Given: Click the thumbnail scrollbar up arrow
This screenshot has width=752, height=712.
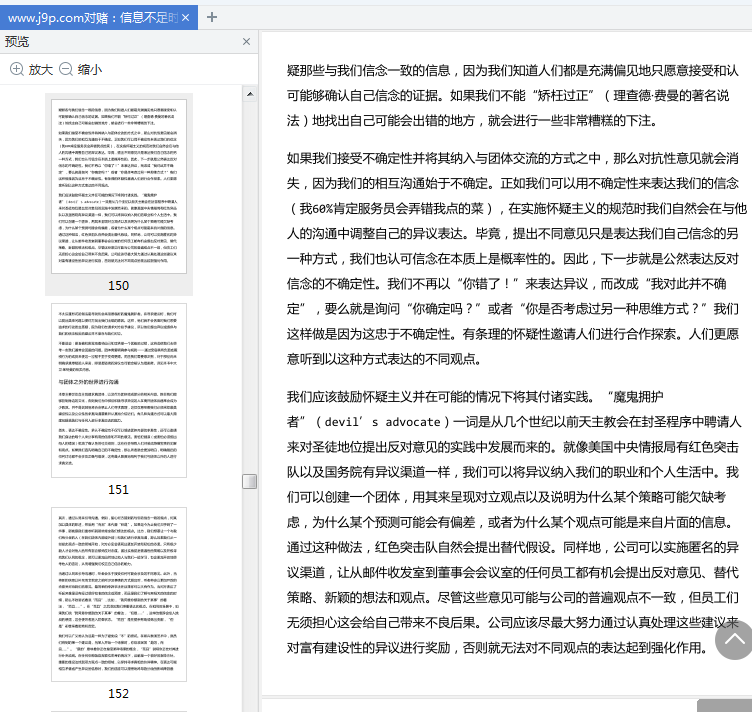Looking at the screenshot, I should [250, 94].
